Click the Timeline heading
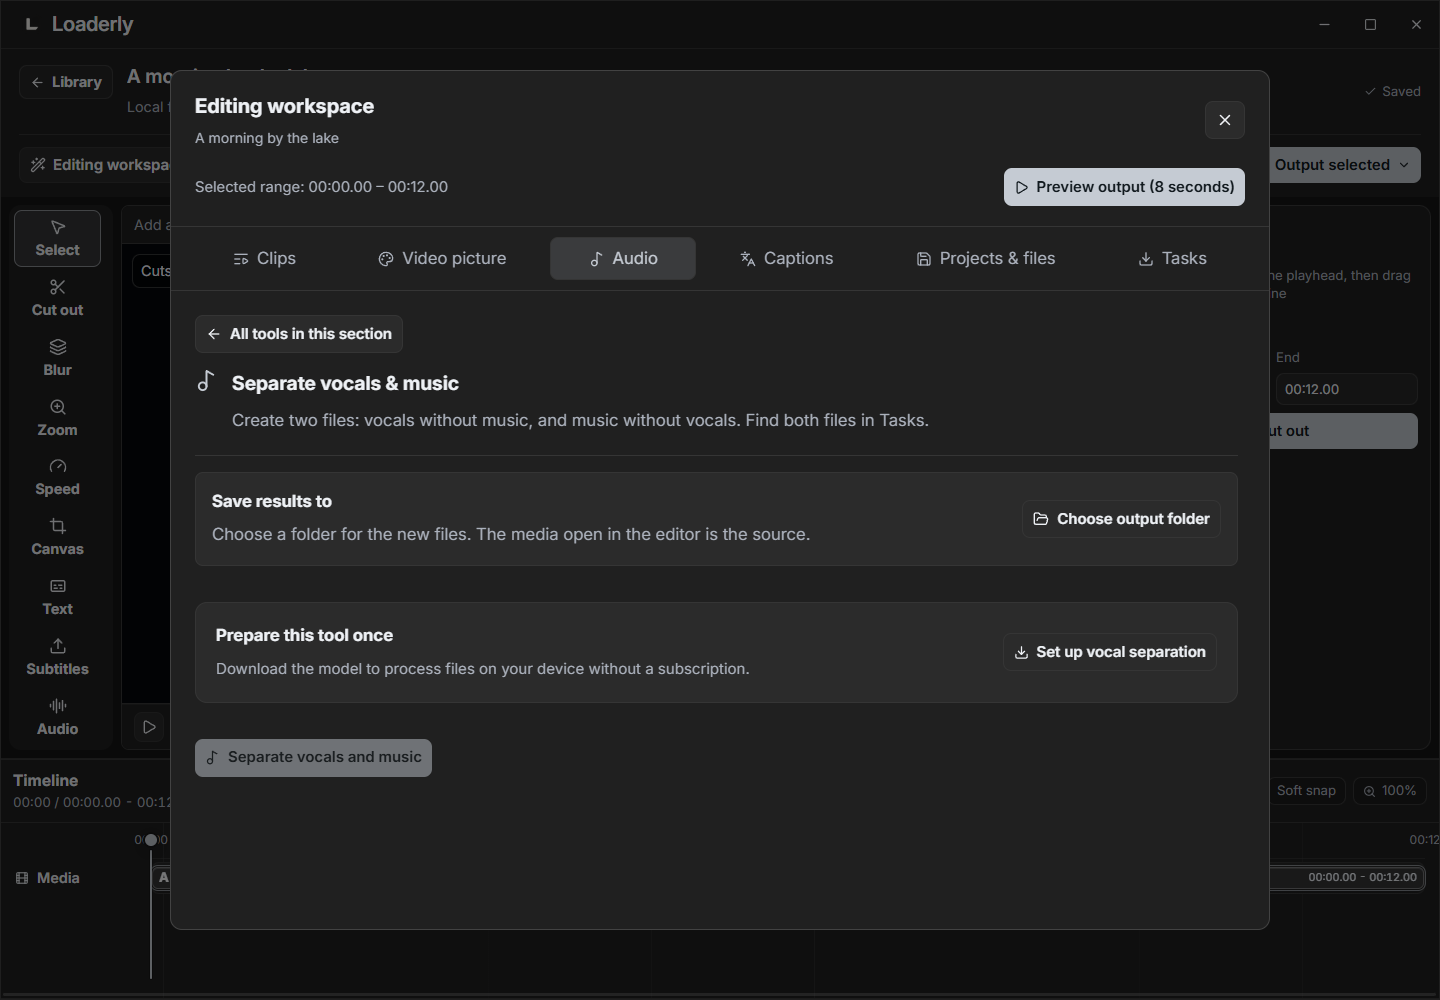The width and height of the screenshot is (1440, 1000). 45,780
